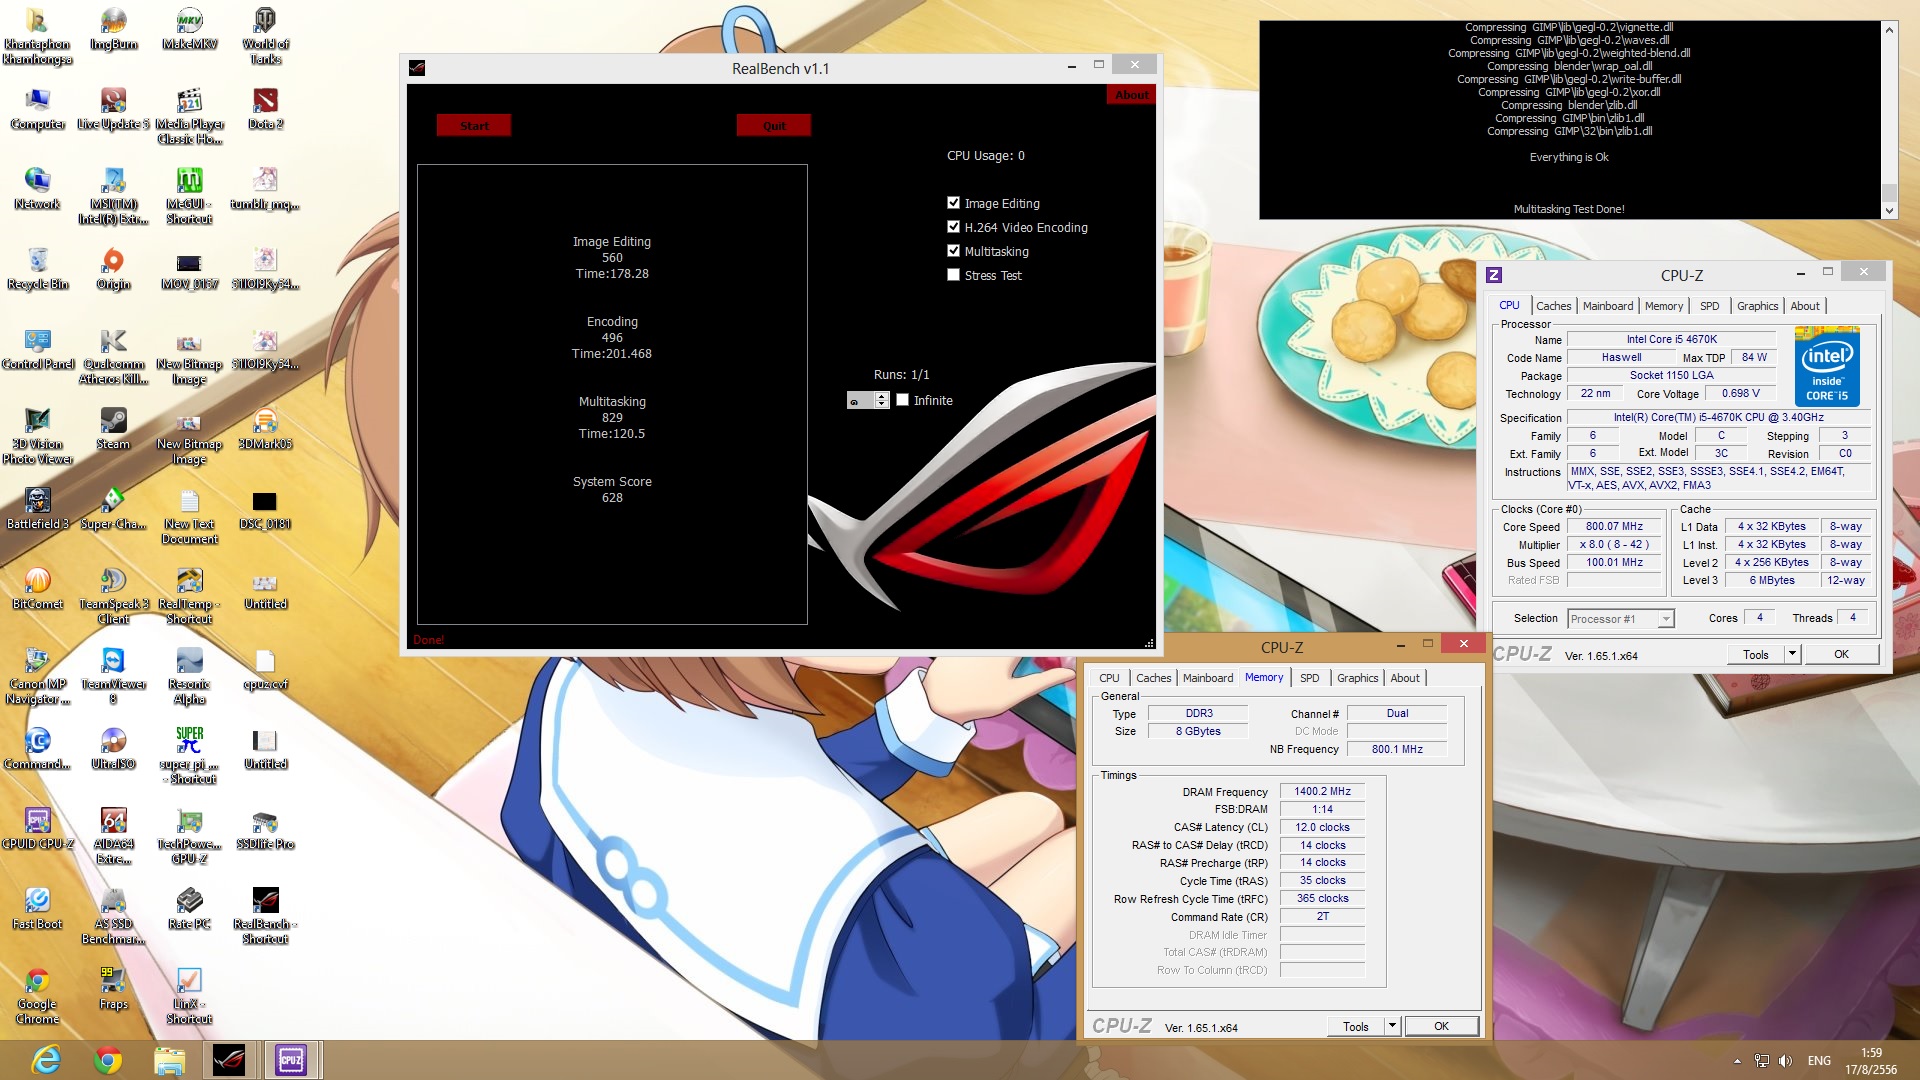Image resolution: width=1920 pixels, height=1080 pixels.
Task: Open the 3DMark05 desktop icon
Action: point(265,422)
